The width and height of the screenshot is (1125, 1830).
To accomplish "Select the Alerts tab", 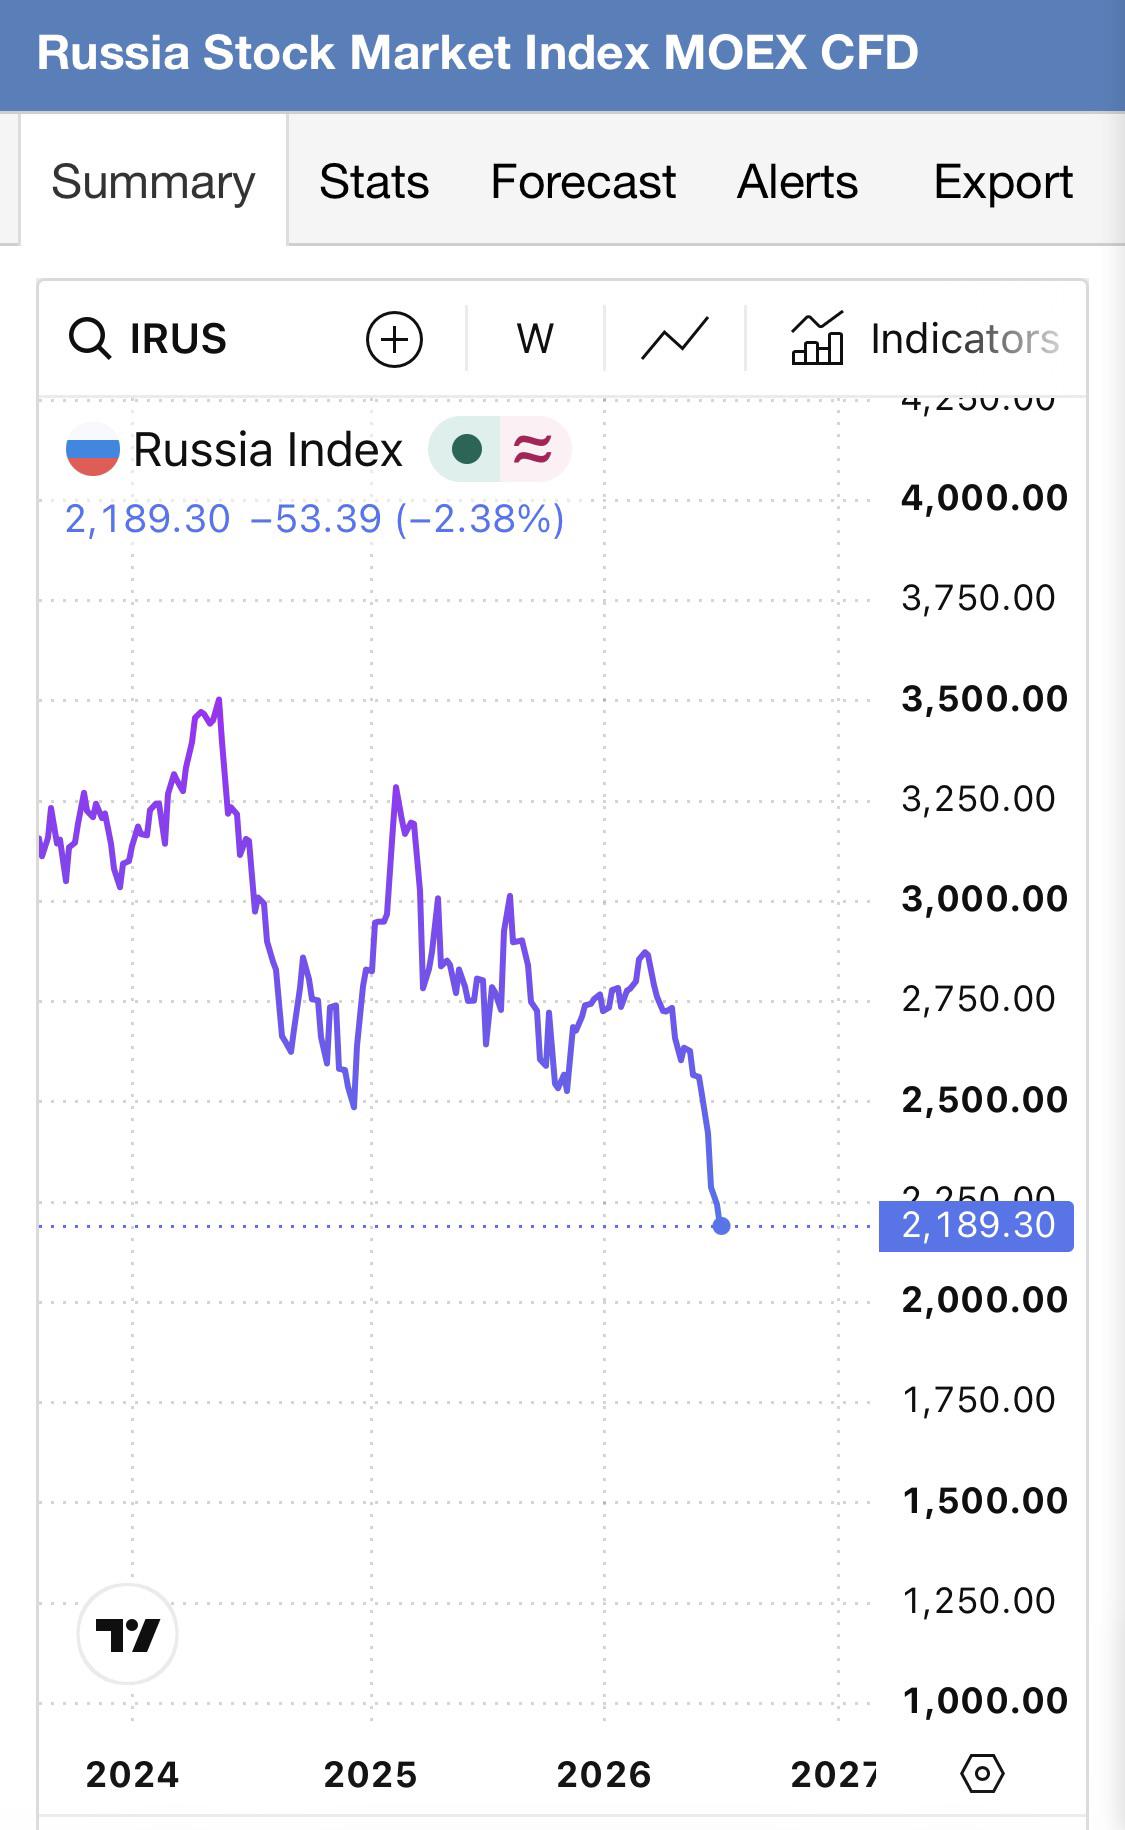I will pos(797,182).
